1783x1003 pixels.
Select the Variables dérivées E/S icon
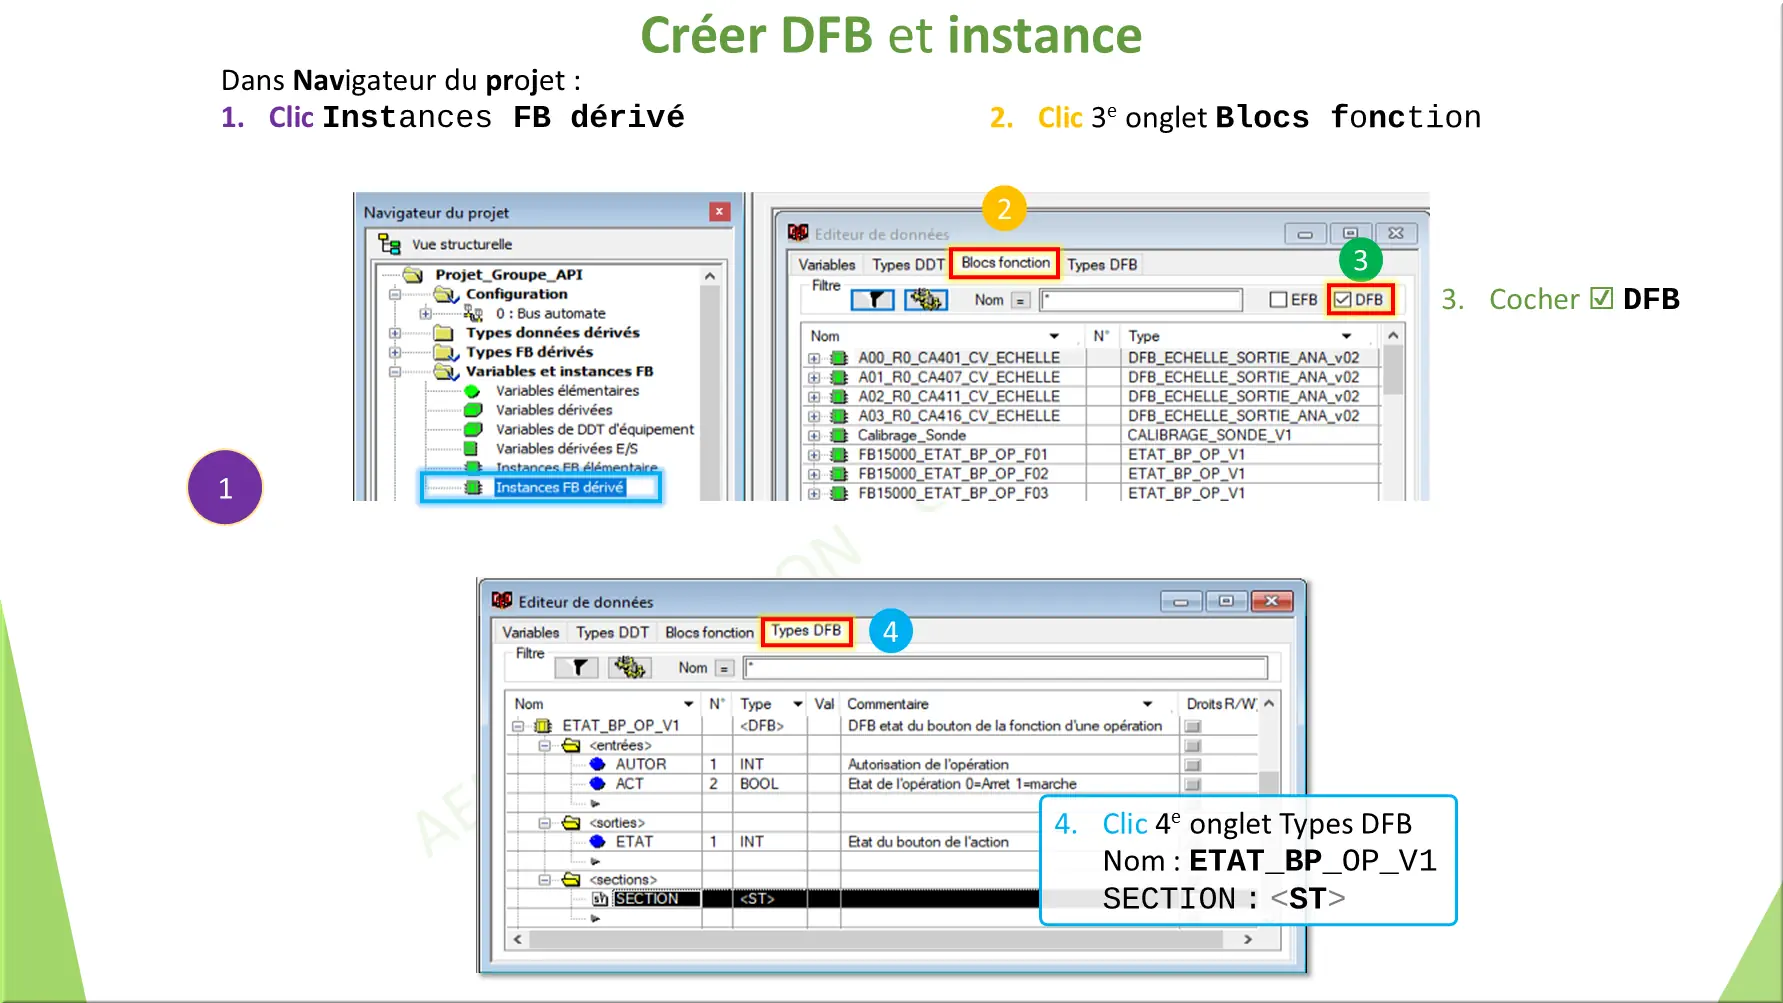pos(470,448)
